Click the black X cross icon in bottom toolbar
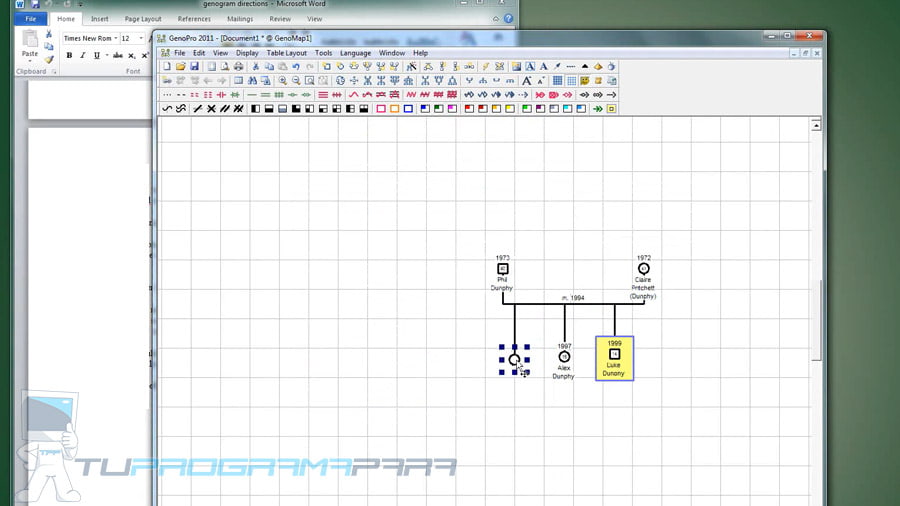The image size is (900, 506). coord(211,108)
